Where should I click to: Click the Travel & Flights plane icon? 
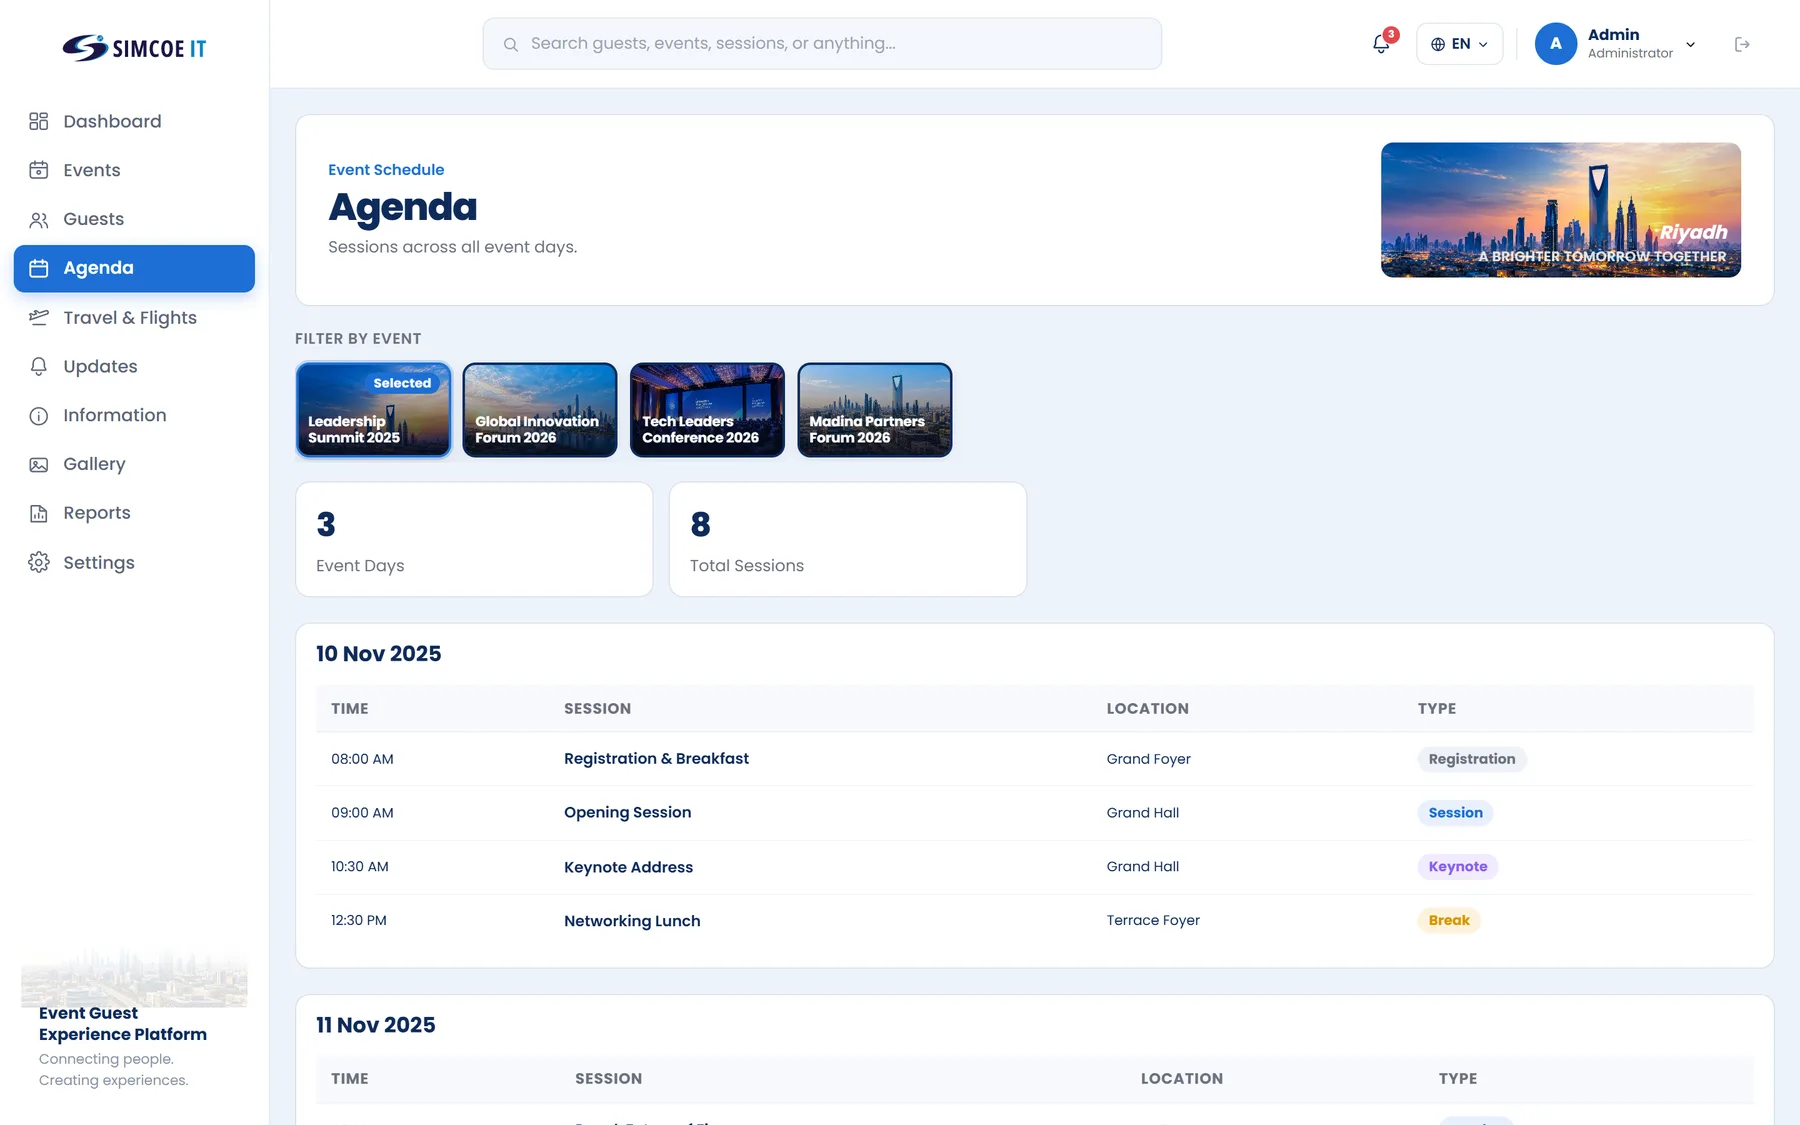[x=39, y=317]
